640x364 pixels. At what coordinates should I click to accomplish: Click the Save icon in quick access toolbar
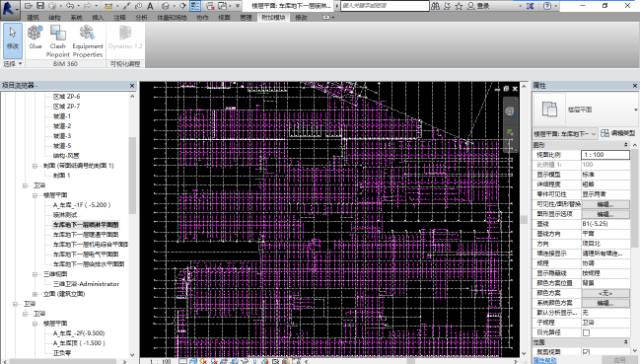(40, 6)
